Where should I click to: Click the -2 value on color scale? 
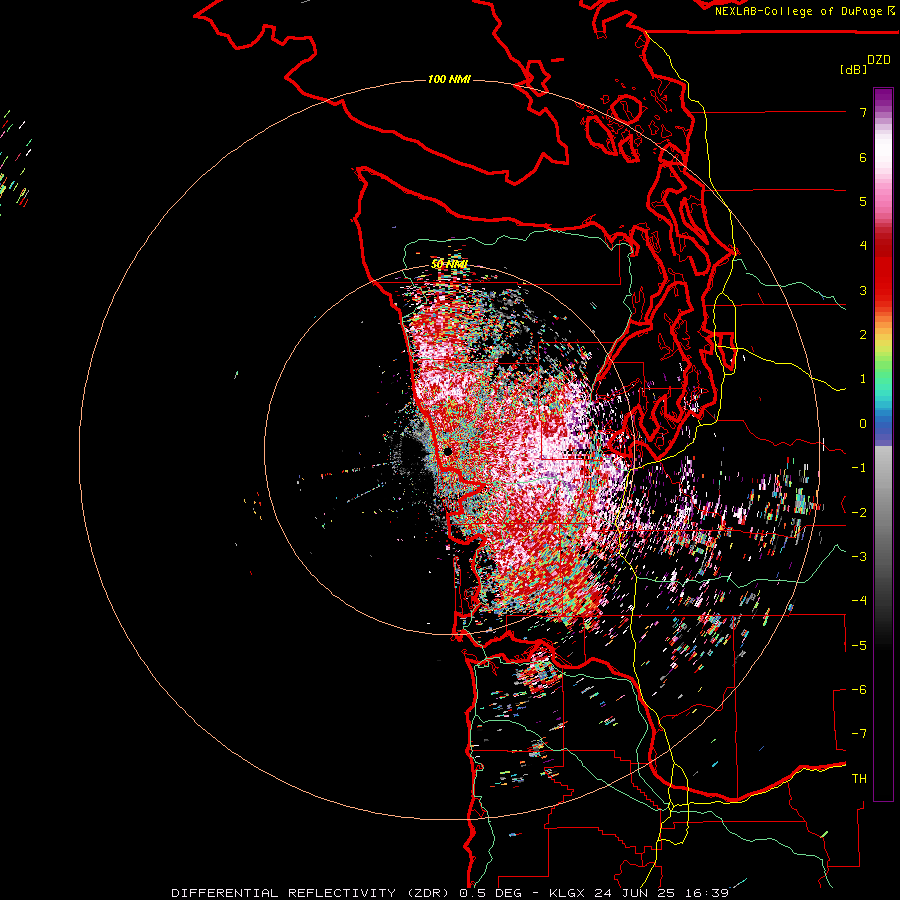coord(859,513)
